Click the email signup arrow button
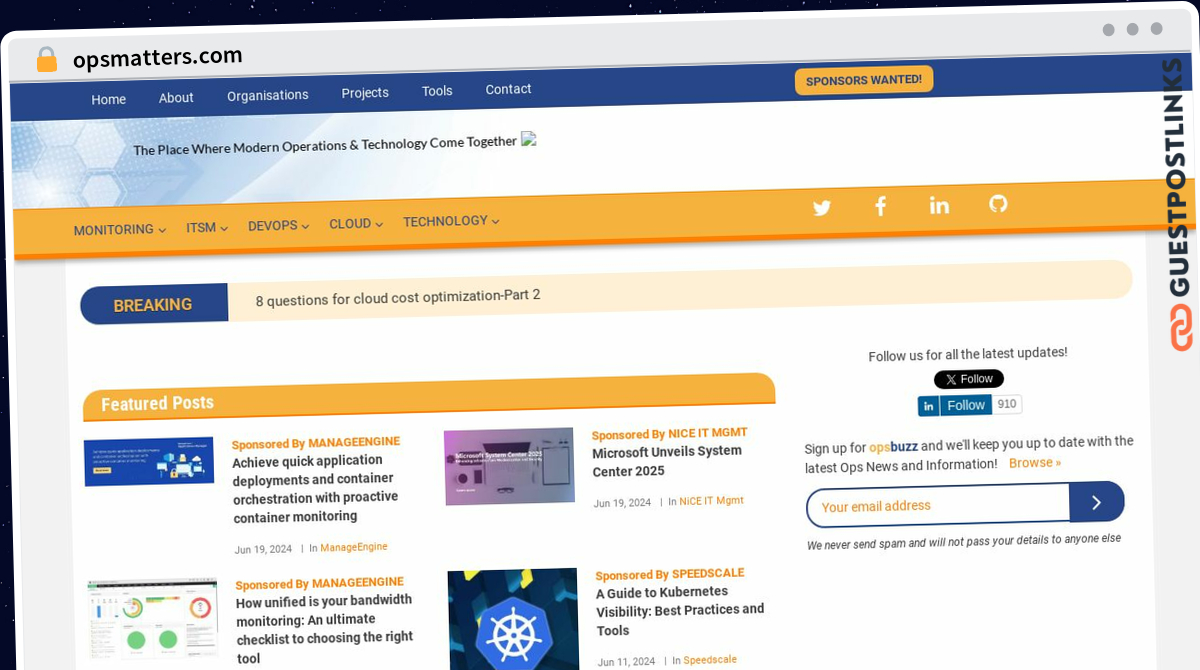Viewport: 1200px width, 670px height. (1096, 502)
